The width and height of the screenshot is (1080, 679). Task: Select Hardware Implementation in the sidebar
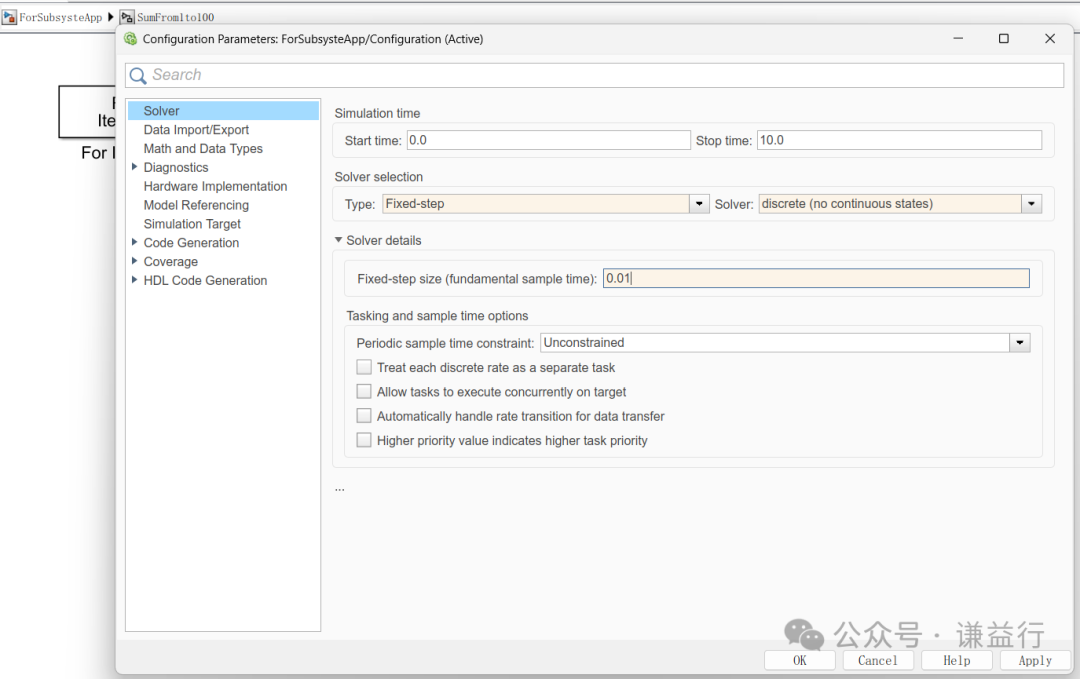pos(215,186)
